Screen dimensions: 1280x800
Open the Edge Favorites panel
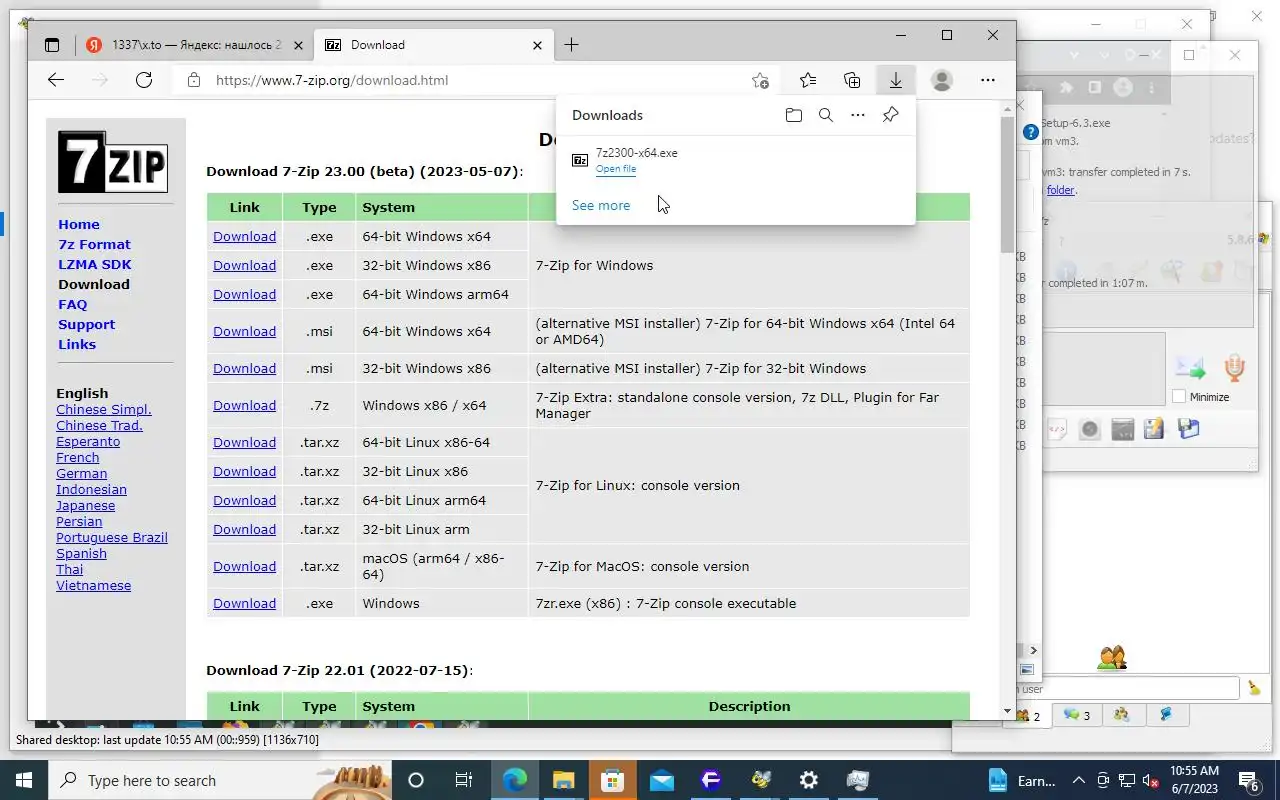click(x=808, y=80)
